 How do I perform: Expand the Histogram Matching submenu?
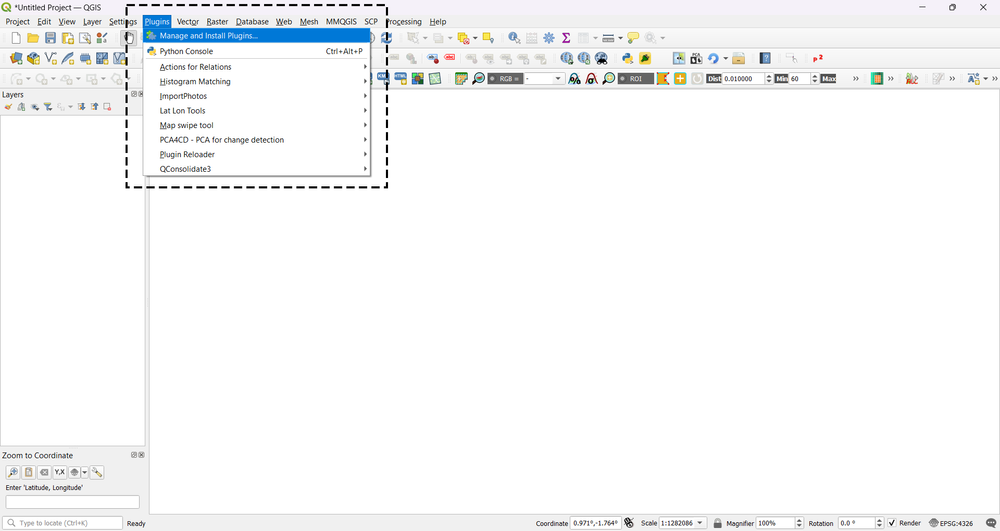(x=256, y=82)
